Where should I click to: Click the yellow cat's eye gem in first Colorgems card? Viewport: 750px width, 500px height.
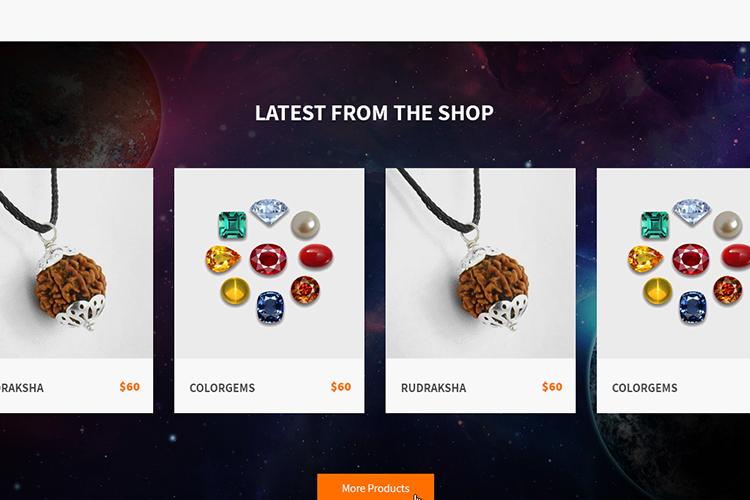click(x=235, y=291)
